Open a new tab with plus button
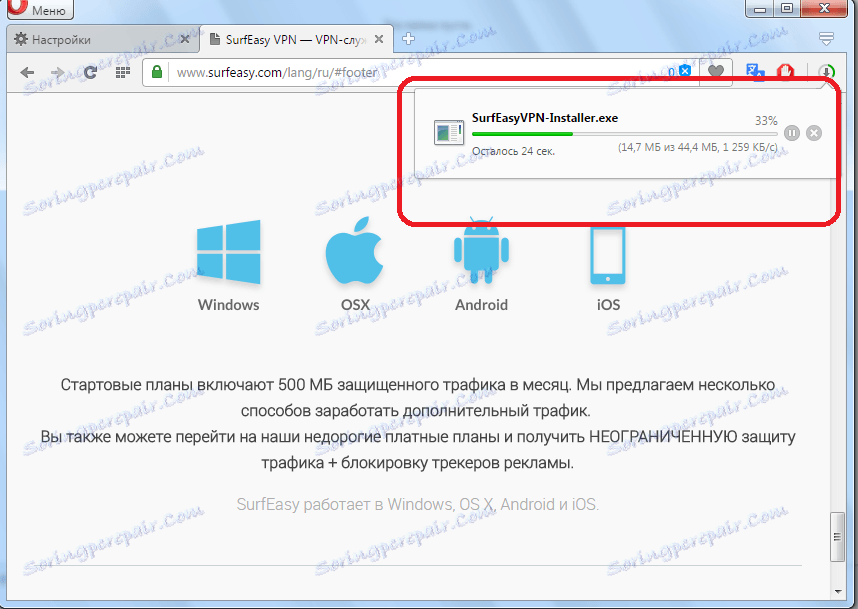The image size is (858, 609). point(408,38)
